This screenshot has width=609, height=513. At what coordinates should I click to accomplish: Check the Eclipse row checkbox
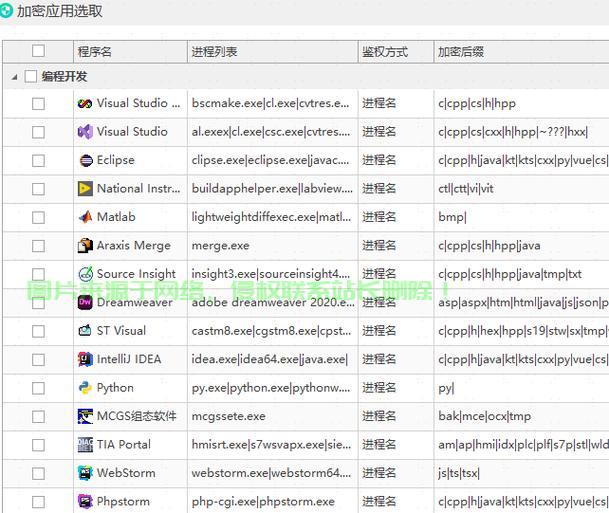38,160
